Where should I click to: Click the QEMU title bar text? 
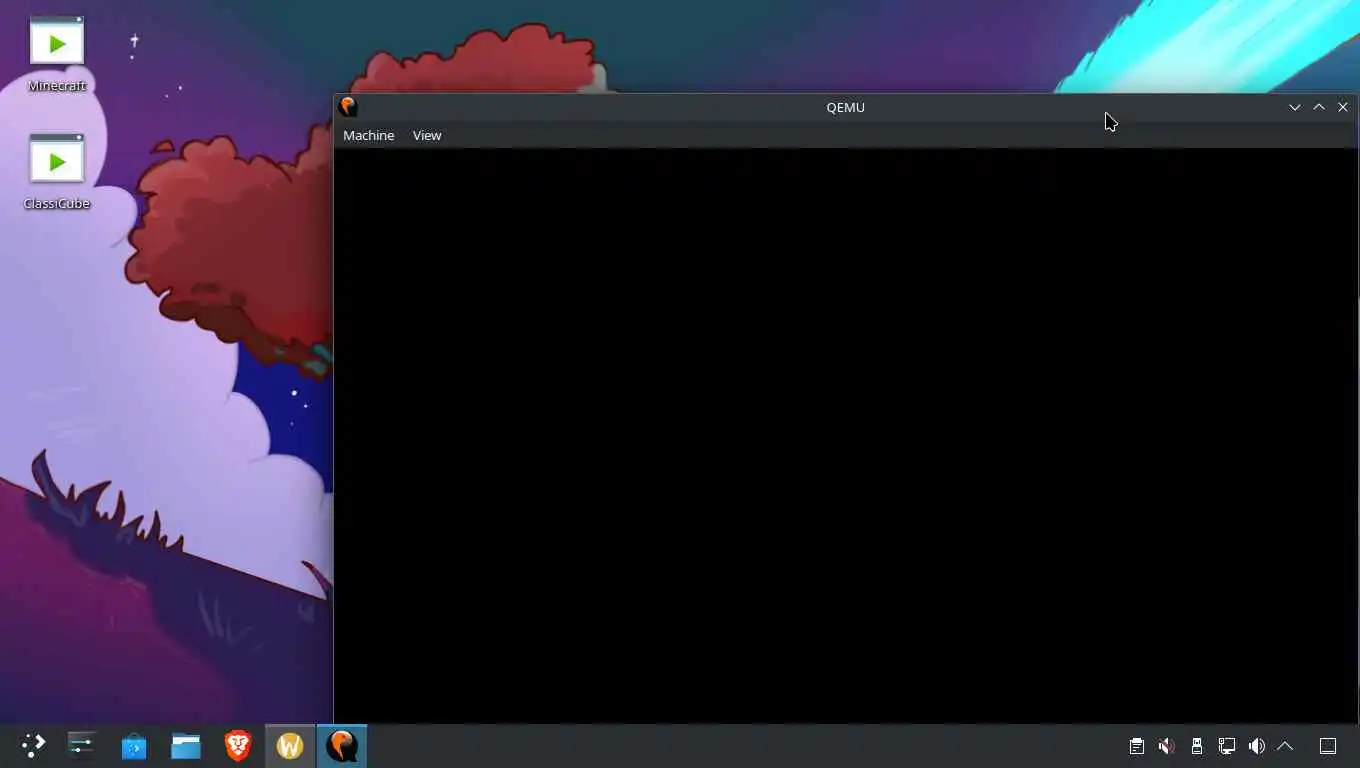click(x=845, y=107)
